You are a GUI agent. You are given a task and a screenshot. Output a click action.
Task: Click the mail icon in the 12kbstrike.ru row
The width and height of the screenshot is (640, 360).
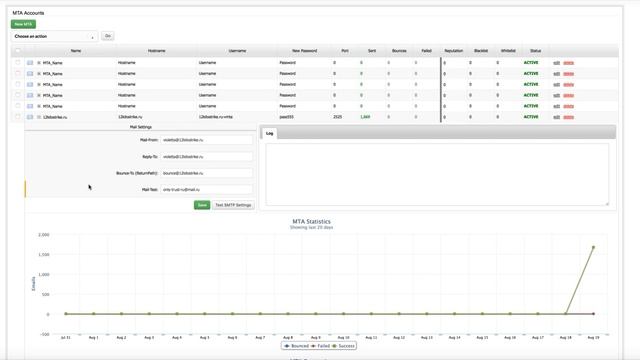(30, 117)
